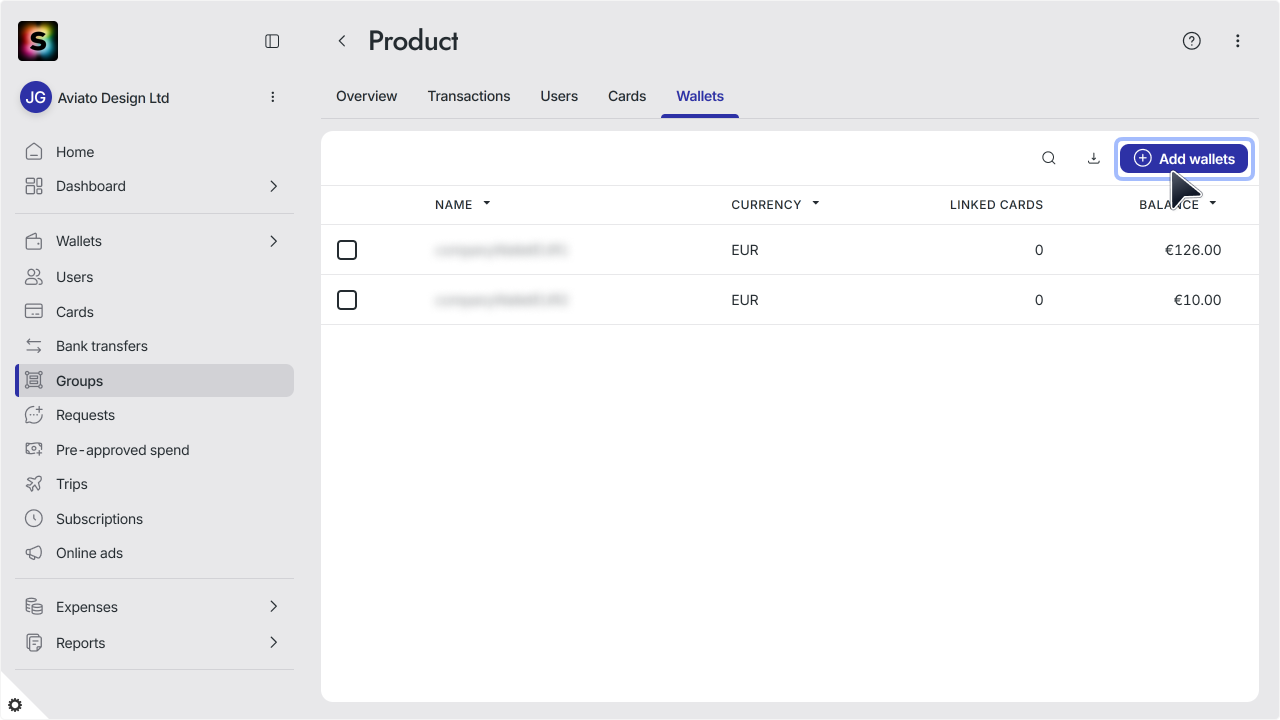Click EUR in the €10.00 row

click(745, 300)
